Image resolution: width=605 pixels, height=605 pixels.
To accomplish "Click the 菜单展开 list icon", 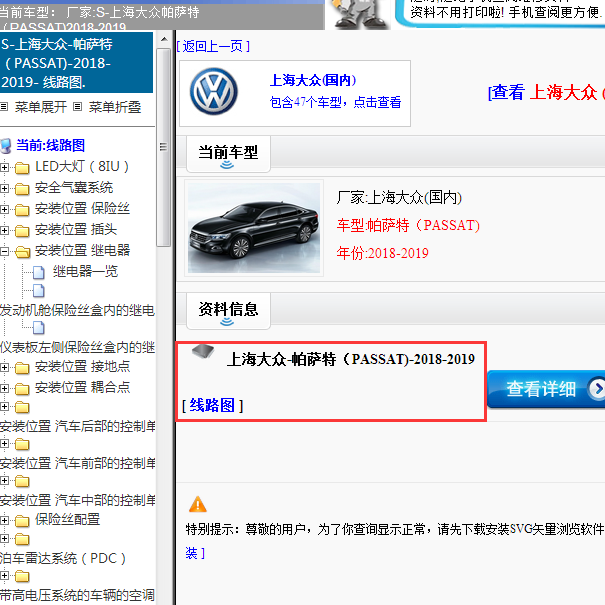I will pos(4,106).
